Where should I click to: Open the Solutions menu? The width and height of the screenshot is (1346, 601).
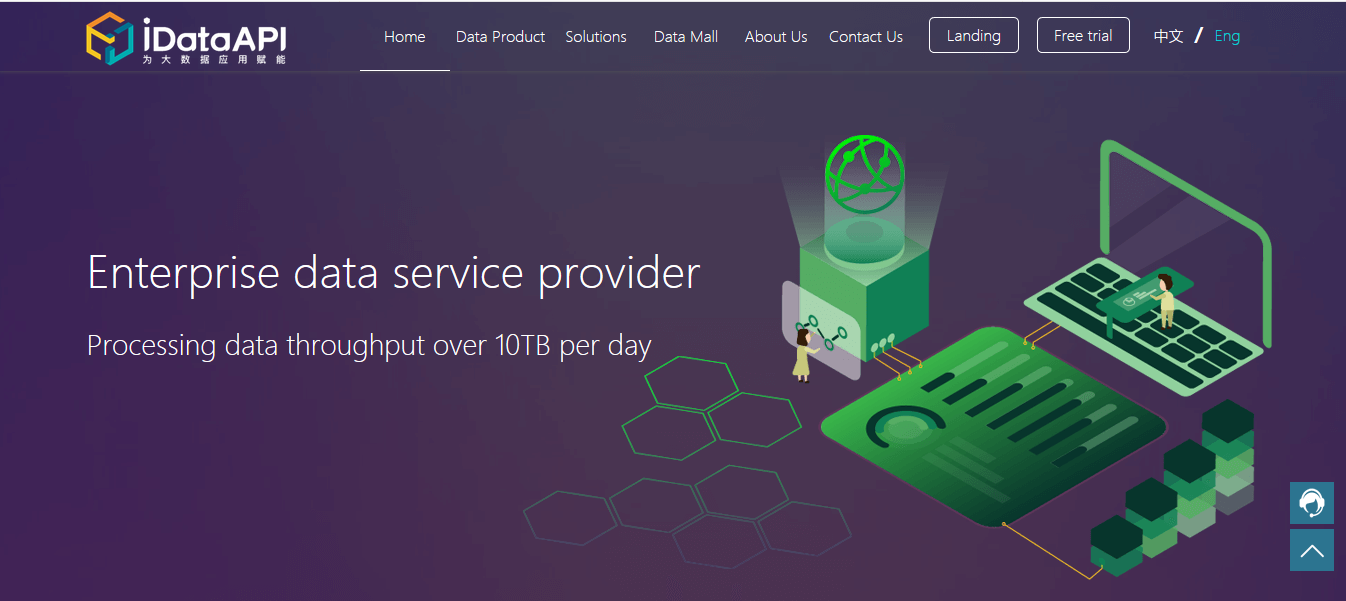coord(596,37)
